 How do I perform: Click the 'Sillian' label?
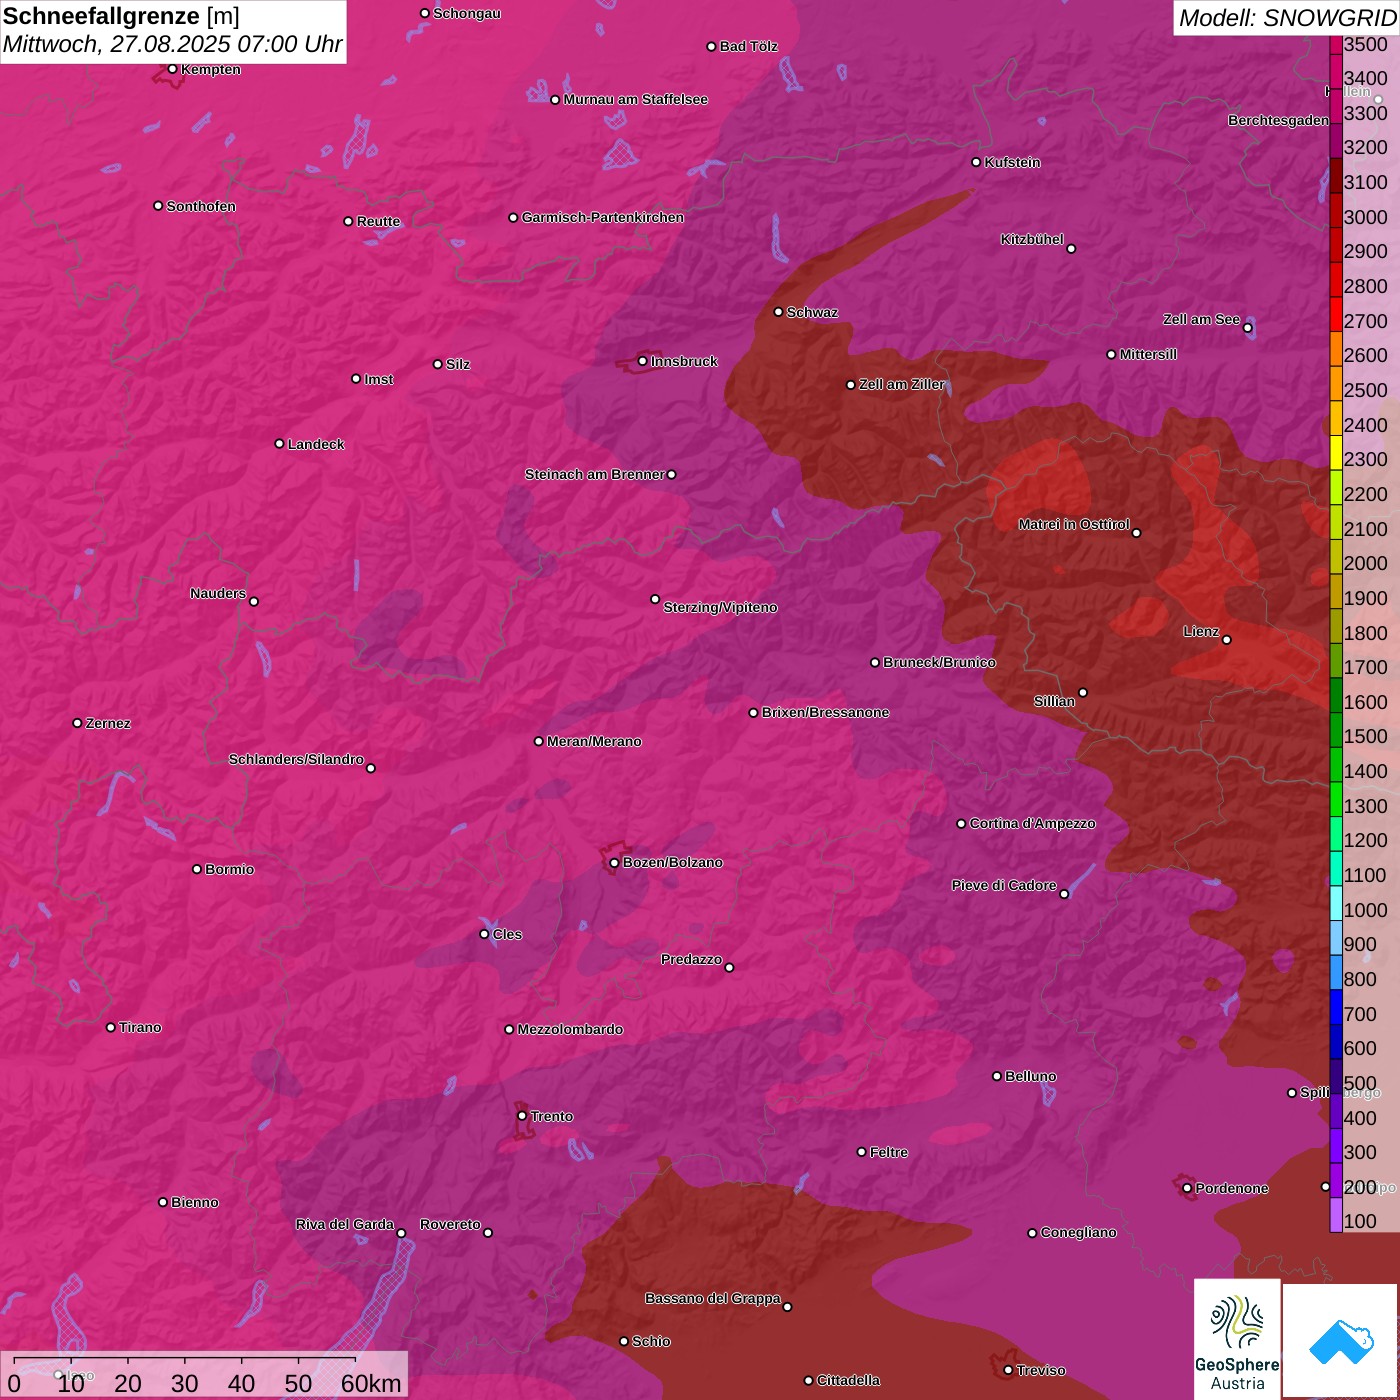click(1054, 701)
